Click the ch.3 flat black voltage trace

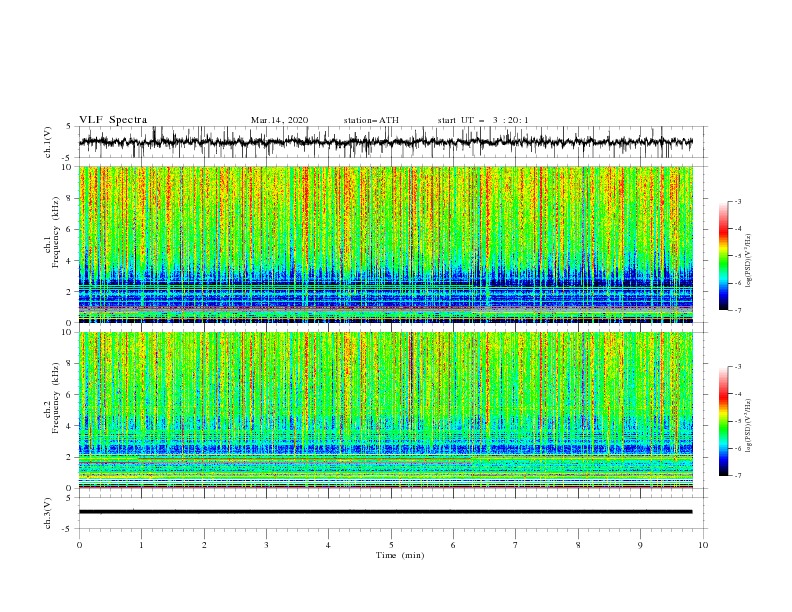(385, 512)
